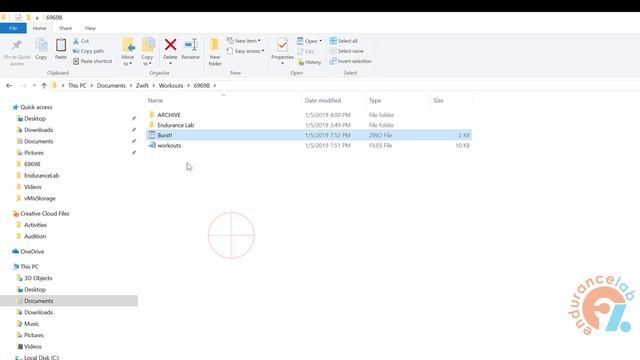Expand chevron after This PC in address bar

(91, 86)
